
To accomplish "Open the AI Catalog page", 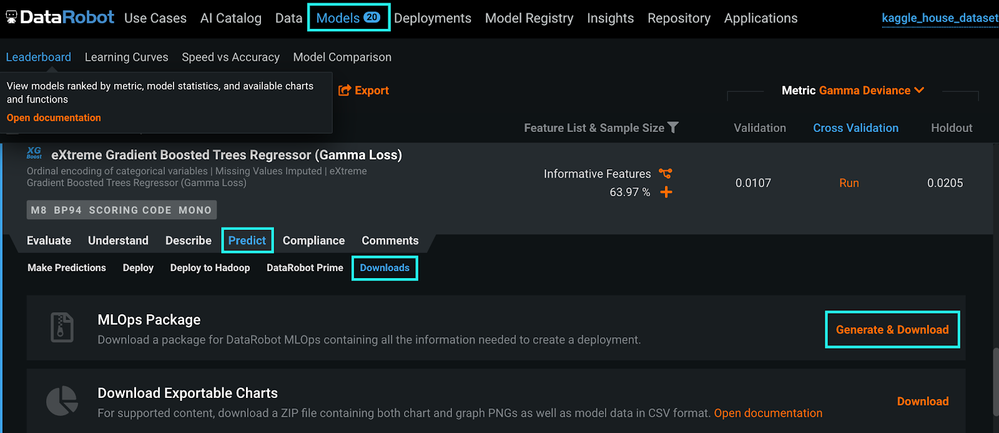I will click(231, 18).
